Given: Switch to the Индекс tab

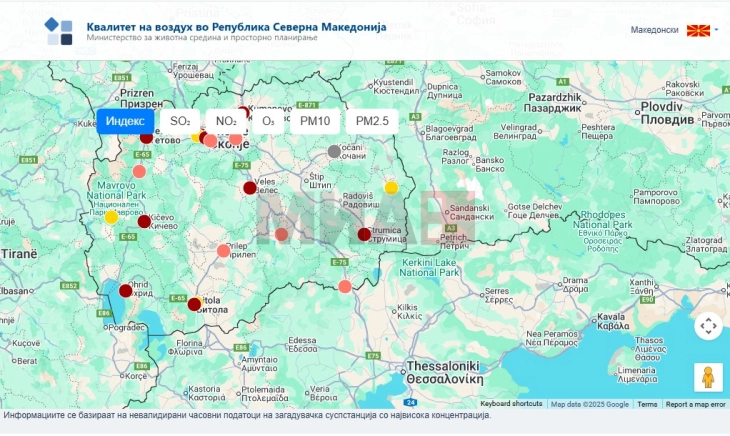Looking at the screenshot, I should 125,121.
